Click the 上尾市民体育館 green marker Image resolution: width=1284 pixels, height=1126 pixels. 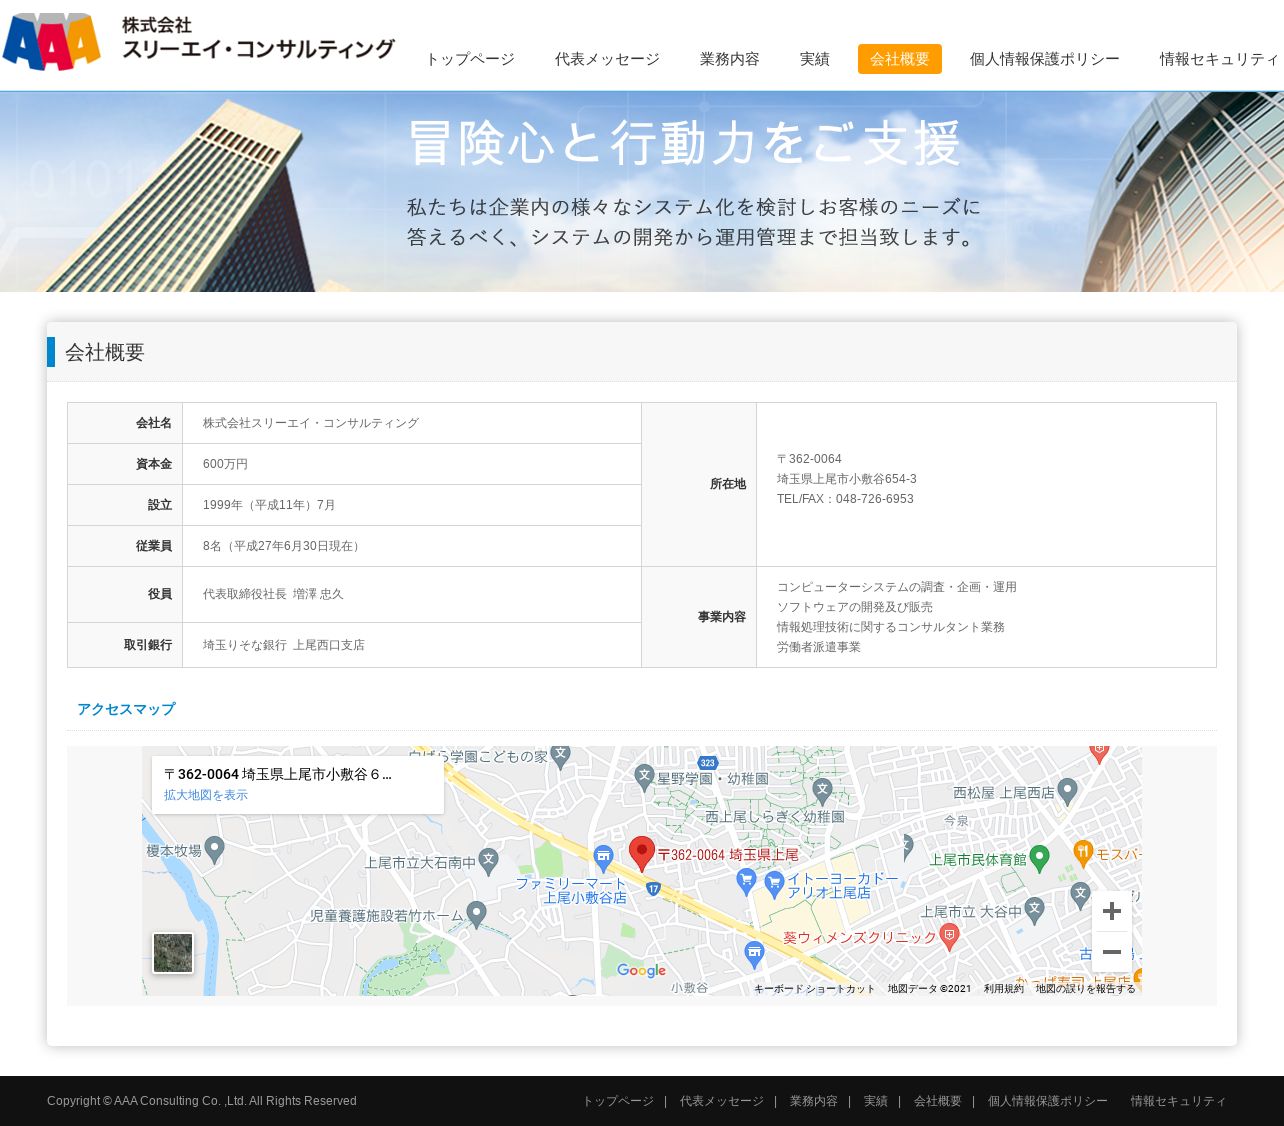click(x=1039, y=858)
